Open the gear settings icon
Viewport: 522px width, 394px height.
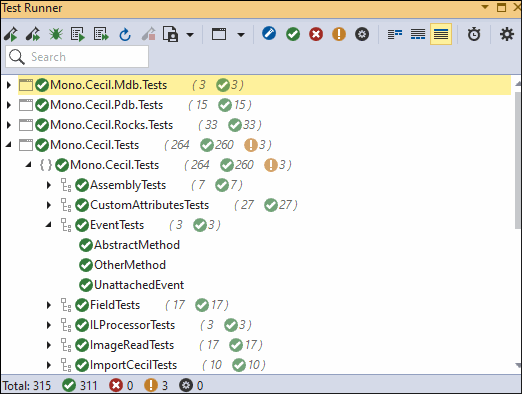pyautogui.click(x=507, y=34)
